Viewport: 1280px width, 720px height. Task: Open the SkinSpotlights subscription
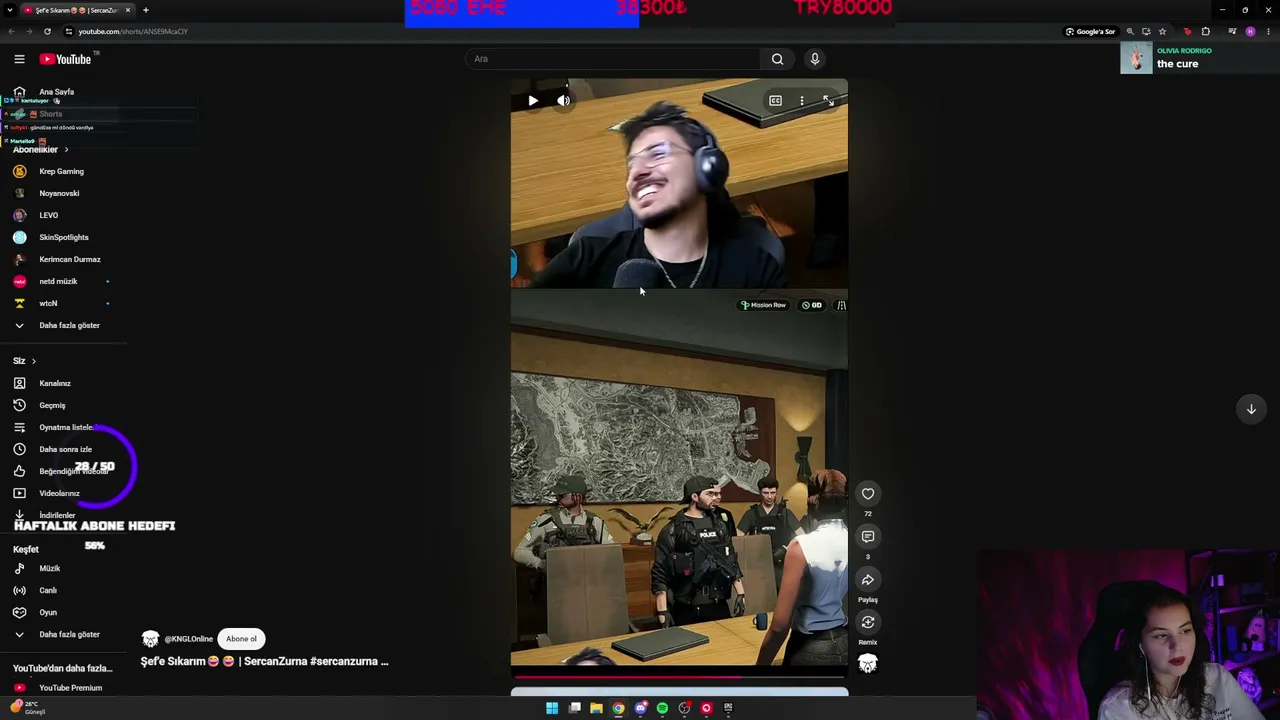coord(66,237)
